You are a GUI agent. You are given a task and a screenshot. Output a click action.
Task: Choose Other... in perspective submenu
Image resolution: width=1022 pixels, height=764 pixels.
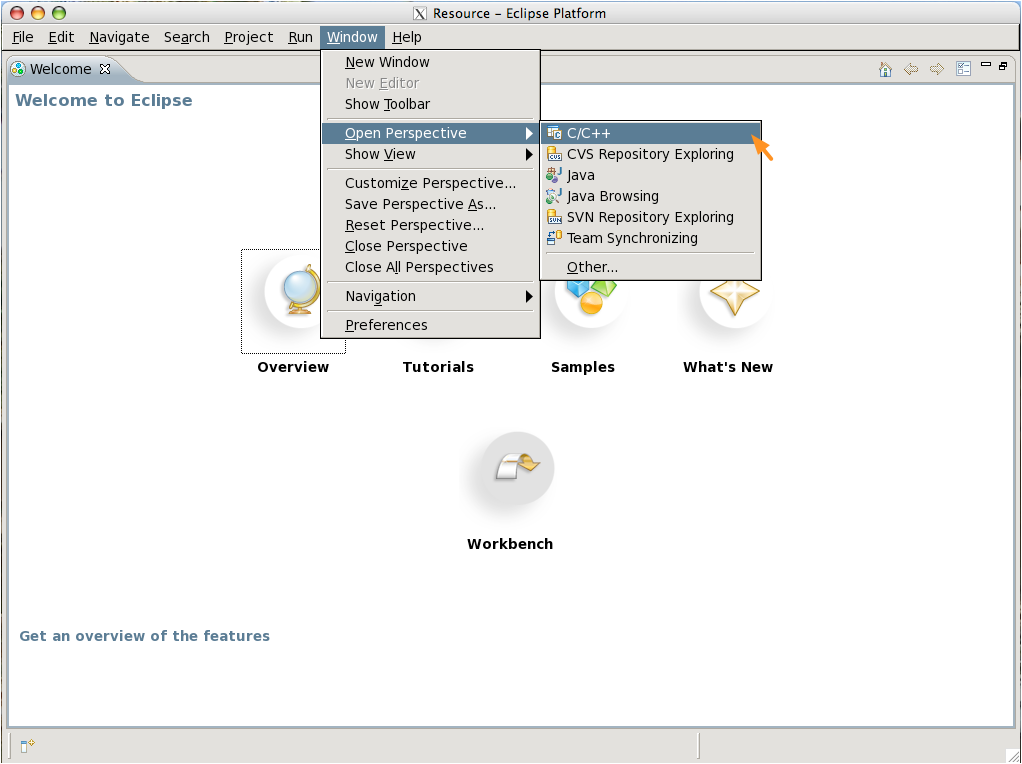(651, 267)
